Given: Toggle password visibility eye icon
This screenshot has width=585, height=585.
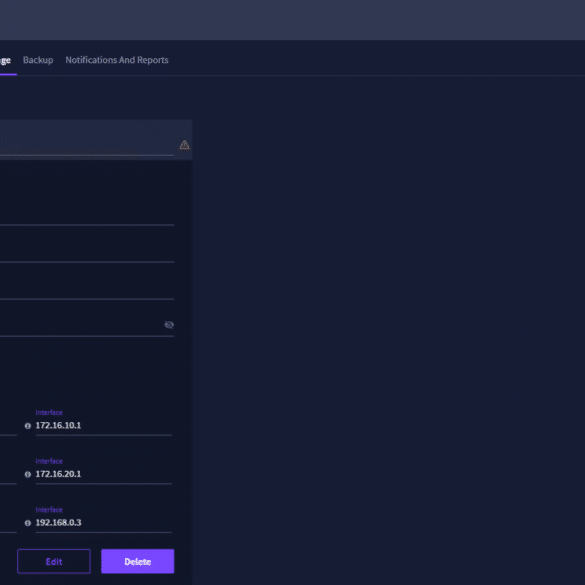Looking at the screenshot, I should 169,325.
